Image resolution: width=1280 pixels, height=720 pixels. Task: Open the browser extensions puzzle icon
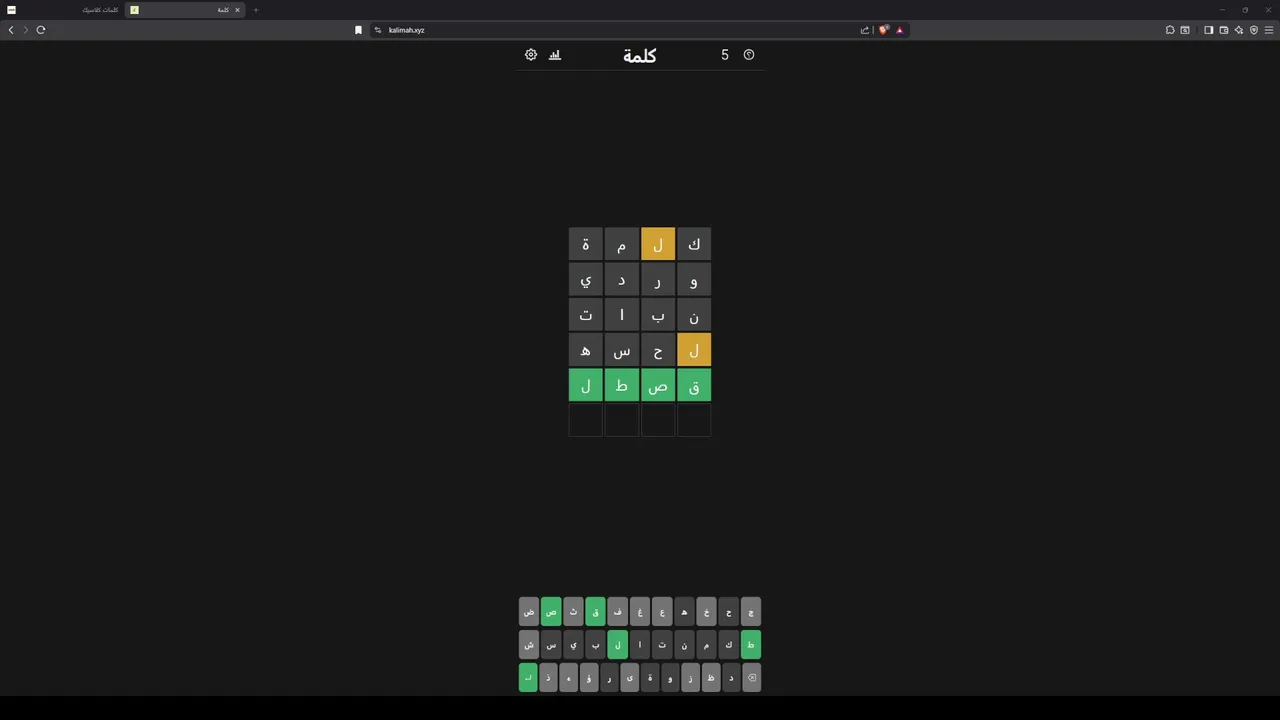(x=1170, y=30)
